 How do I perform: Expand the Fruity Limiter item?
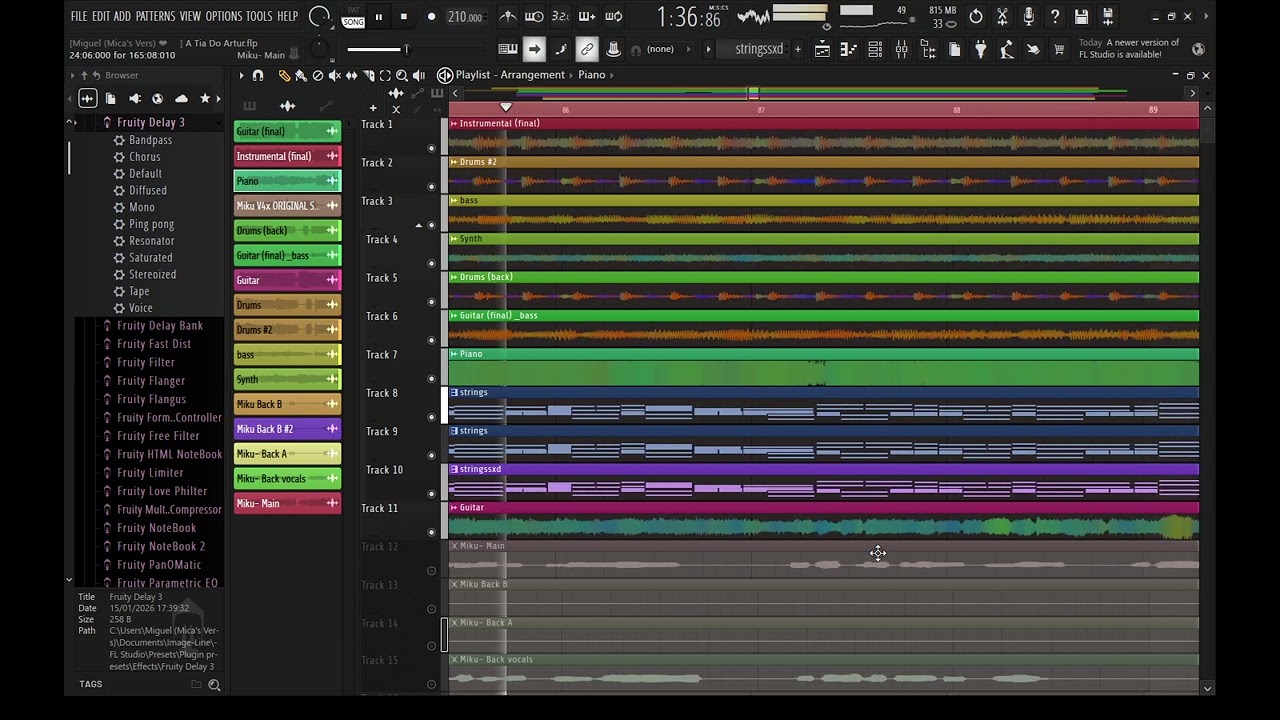click(x=149, y=473)
